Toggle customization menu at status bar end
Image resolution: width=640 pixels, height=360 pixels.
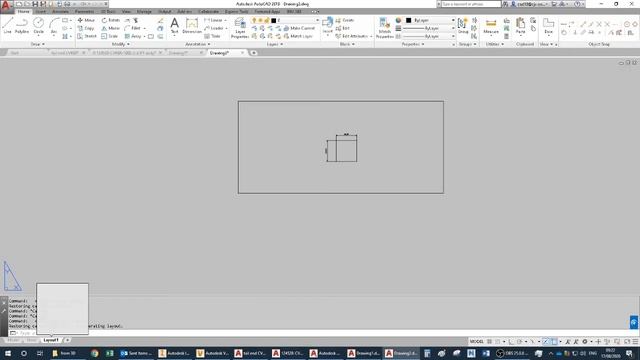coord(636,341)
